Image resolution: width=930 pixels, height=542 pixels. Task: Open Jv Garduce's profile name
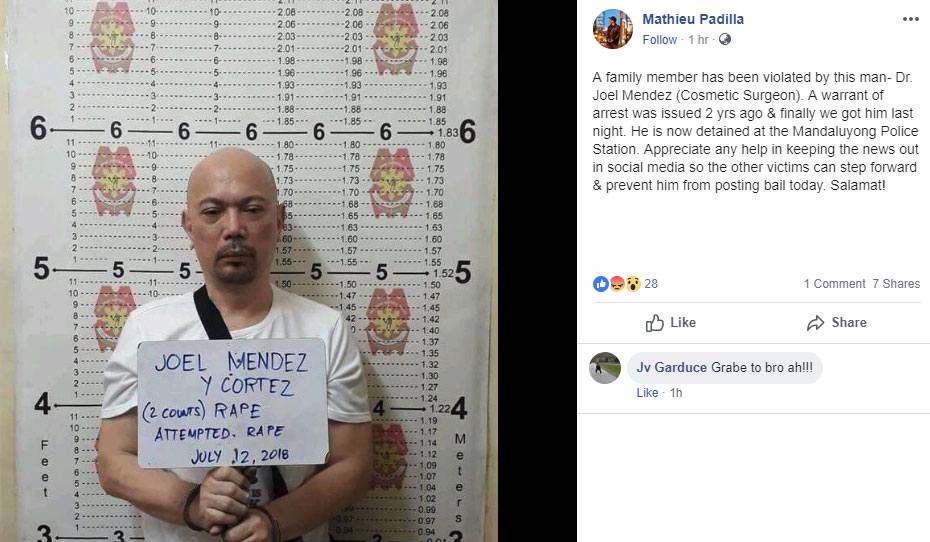pos(671,368)
